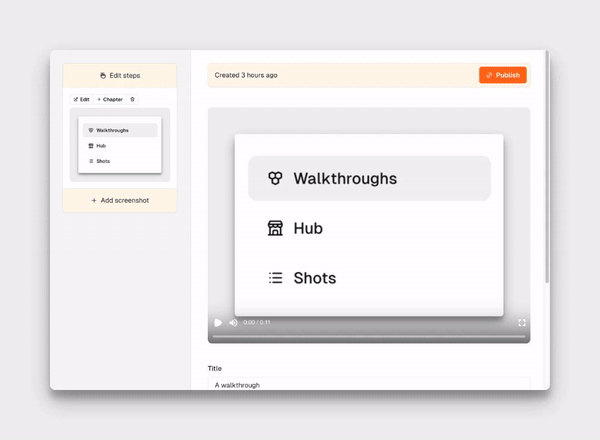Seek along the video progress bar
Image resolution: width=600 pixels, height=440 pixels.
click(369, 336)
